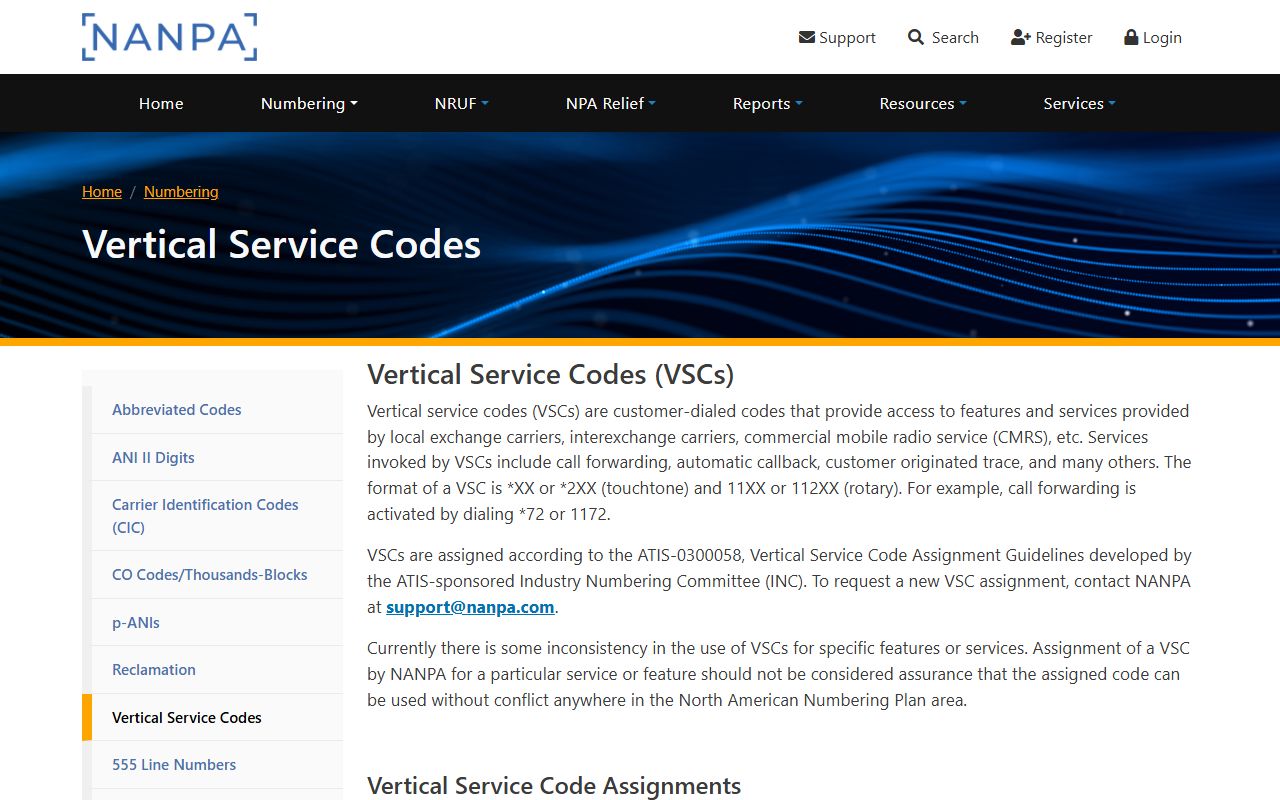Expand the NRUF dropdown menu

[x=462, y=103]
